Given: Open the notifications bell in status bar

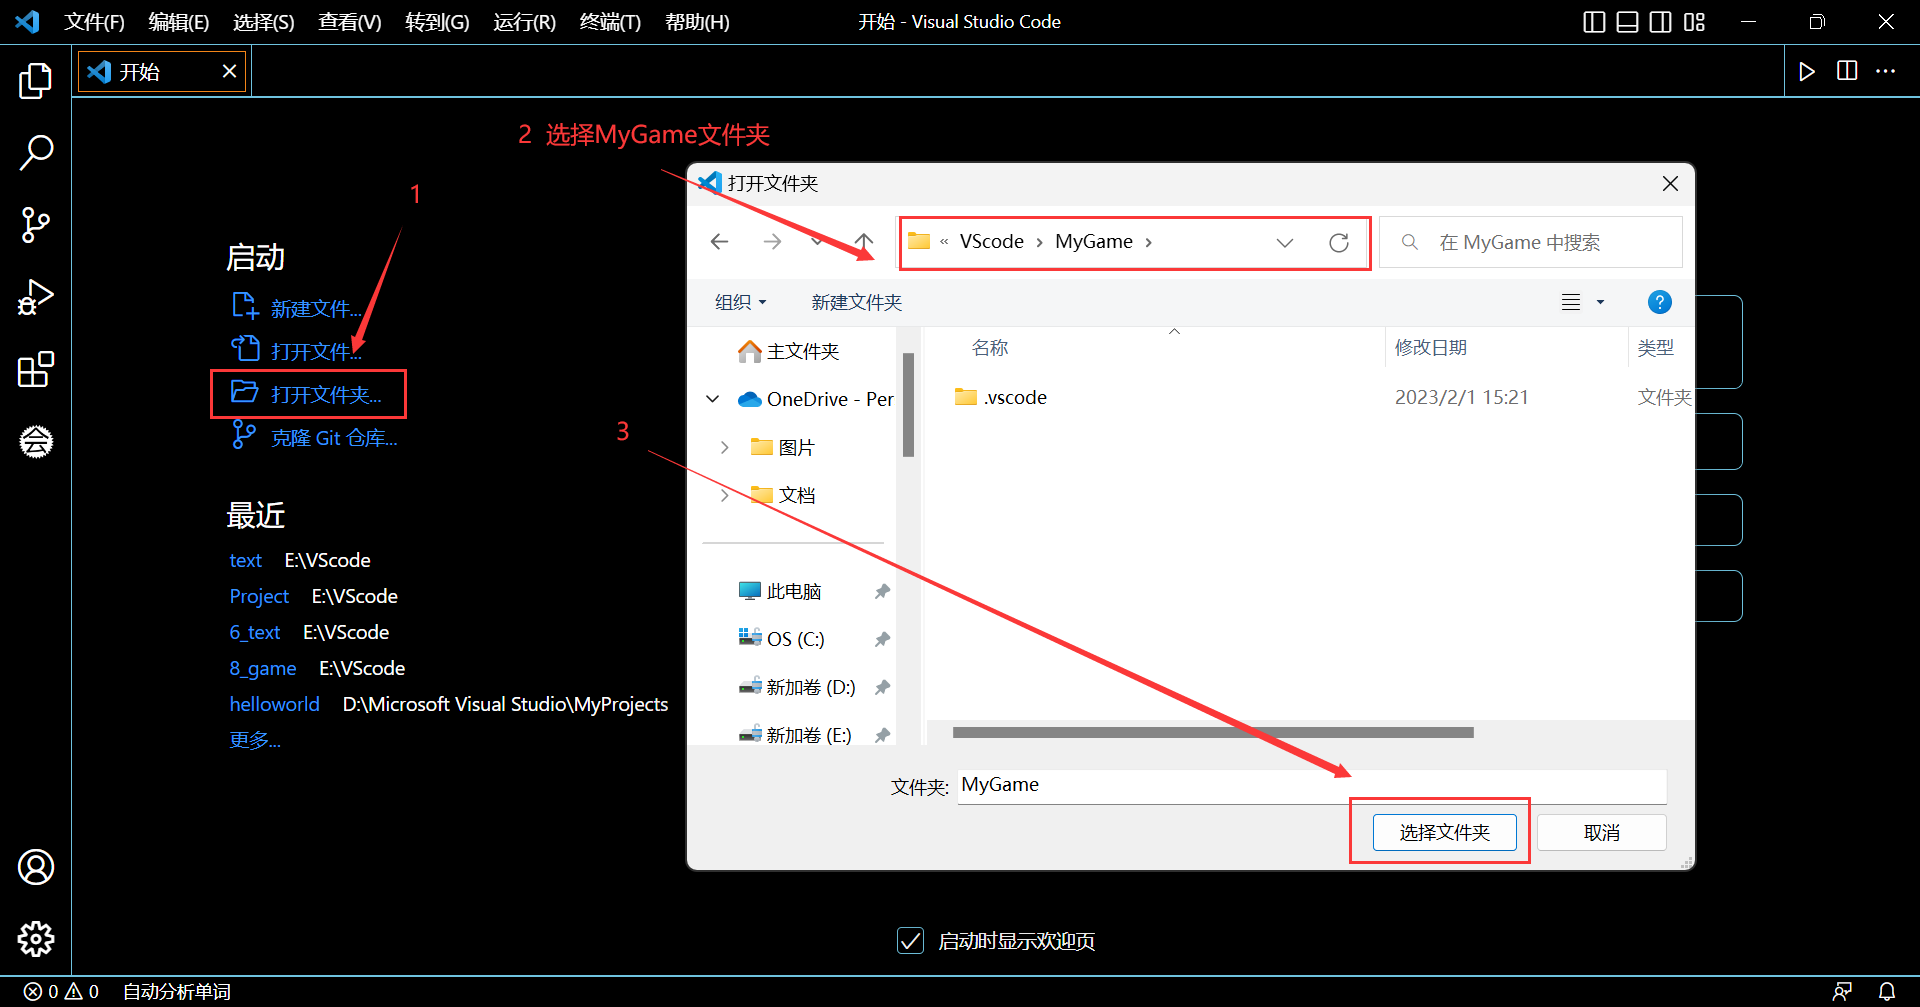Looking at the screenshot, I should (1887, 992).
